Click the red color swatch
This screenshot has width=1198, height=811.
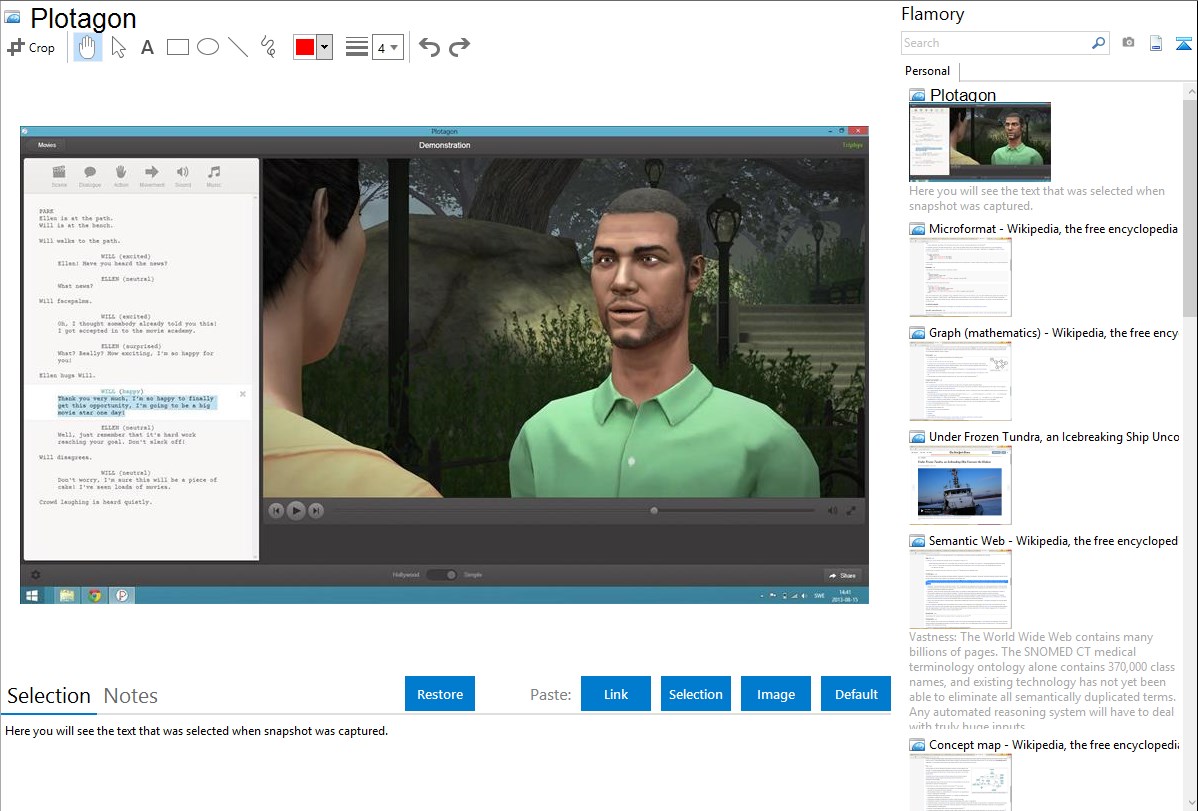[305, 47]
